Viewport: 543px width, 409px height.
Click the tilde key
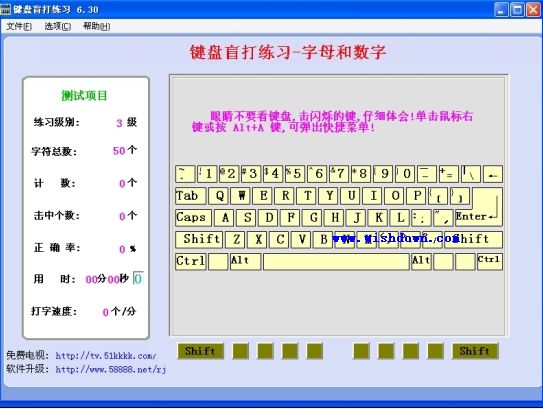tap(185, 174)
